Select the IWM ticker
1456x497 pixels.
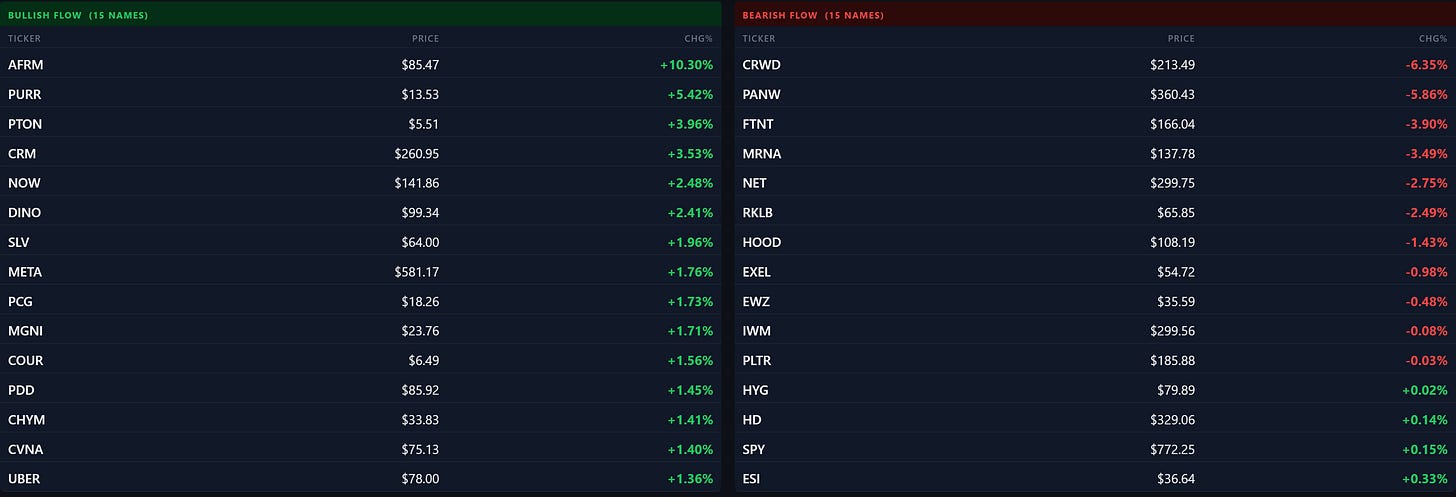click(756, 331)
